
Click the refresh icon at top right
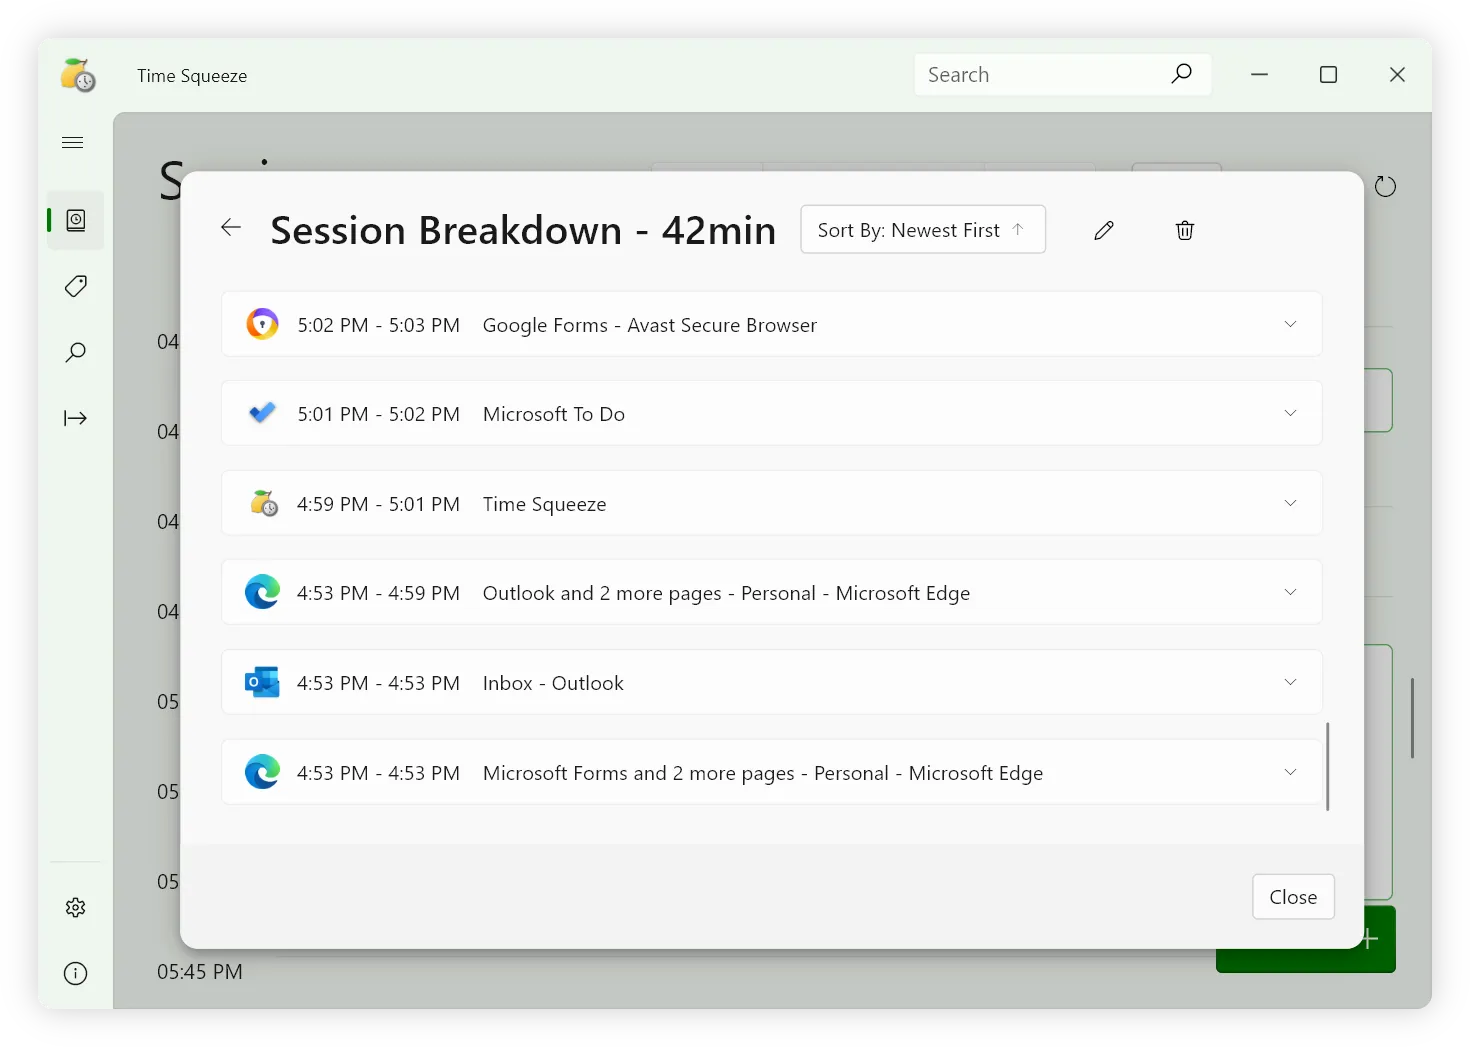(x=1385, y=187)
